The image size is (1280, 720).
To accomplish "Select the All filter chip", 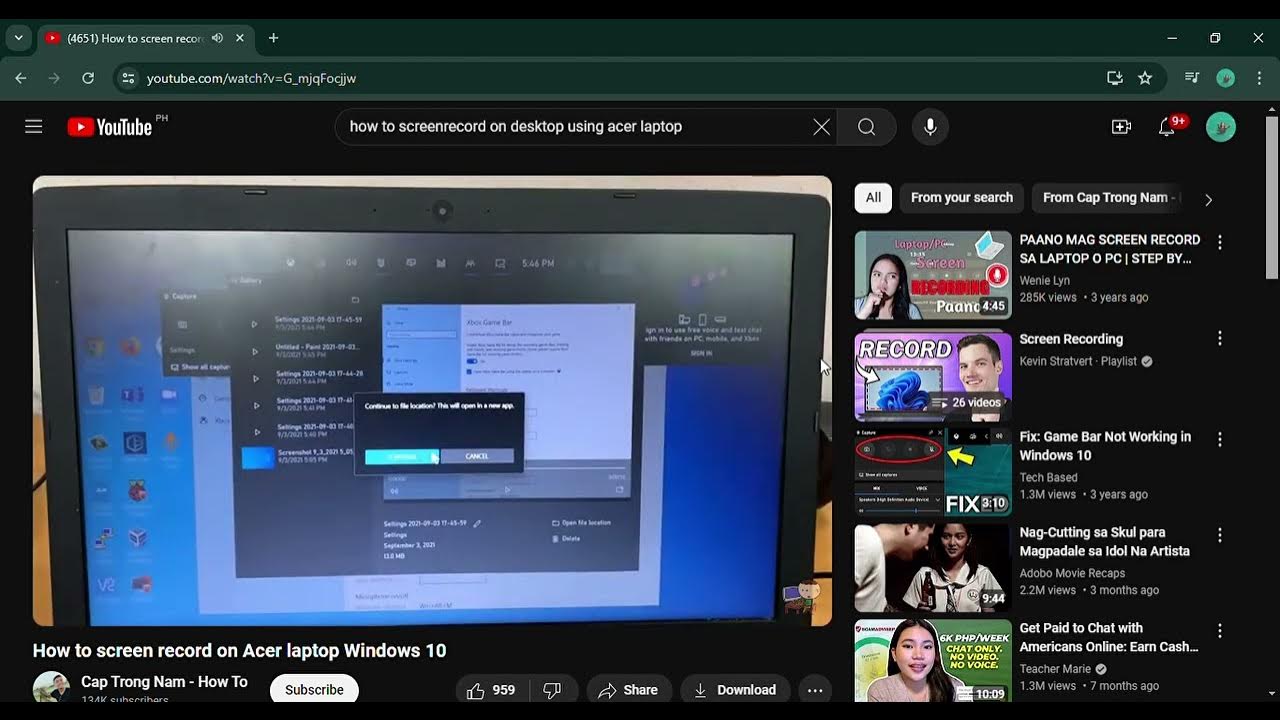I will (873, 198).
